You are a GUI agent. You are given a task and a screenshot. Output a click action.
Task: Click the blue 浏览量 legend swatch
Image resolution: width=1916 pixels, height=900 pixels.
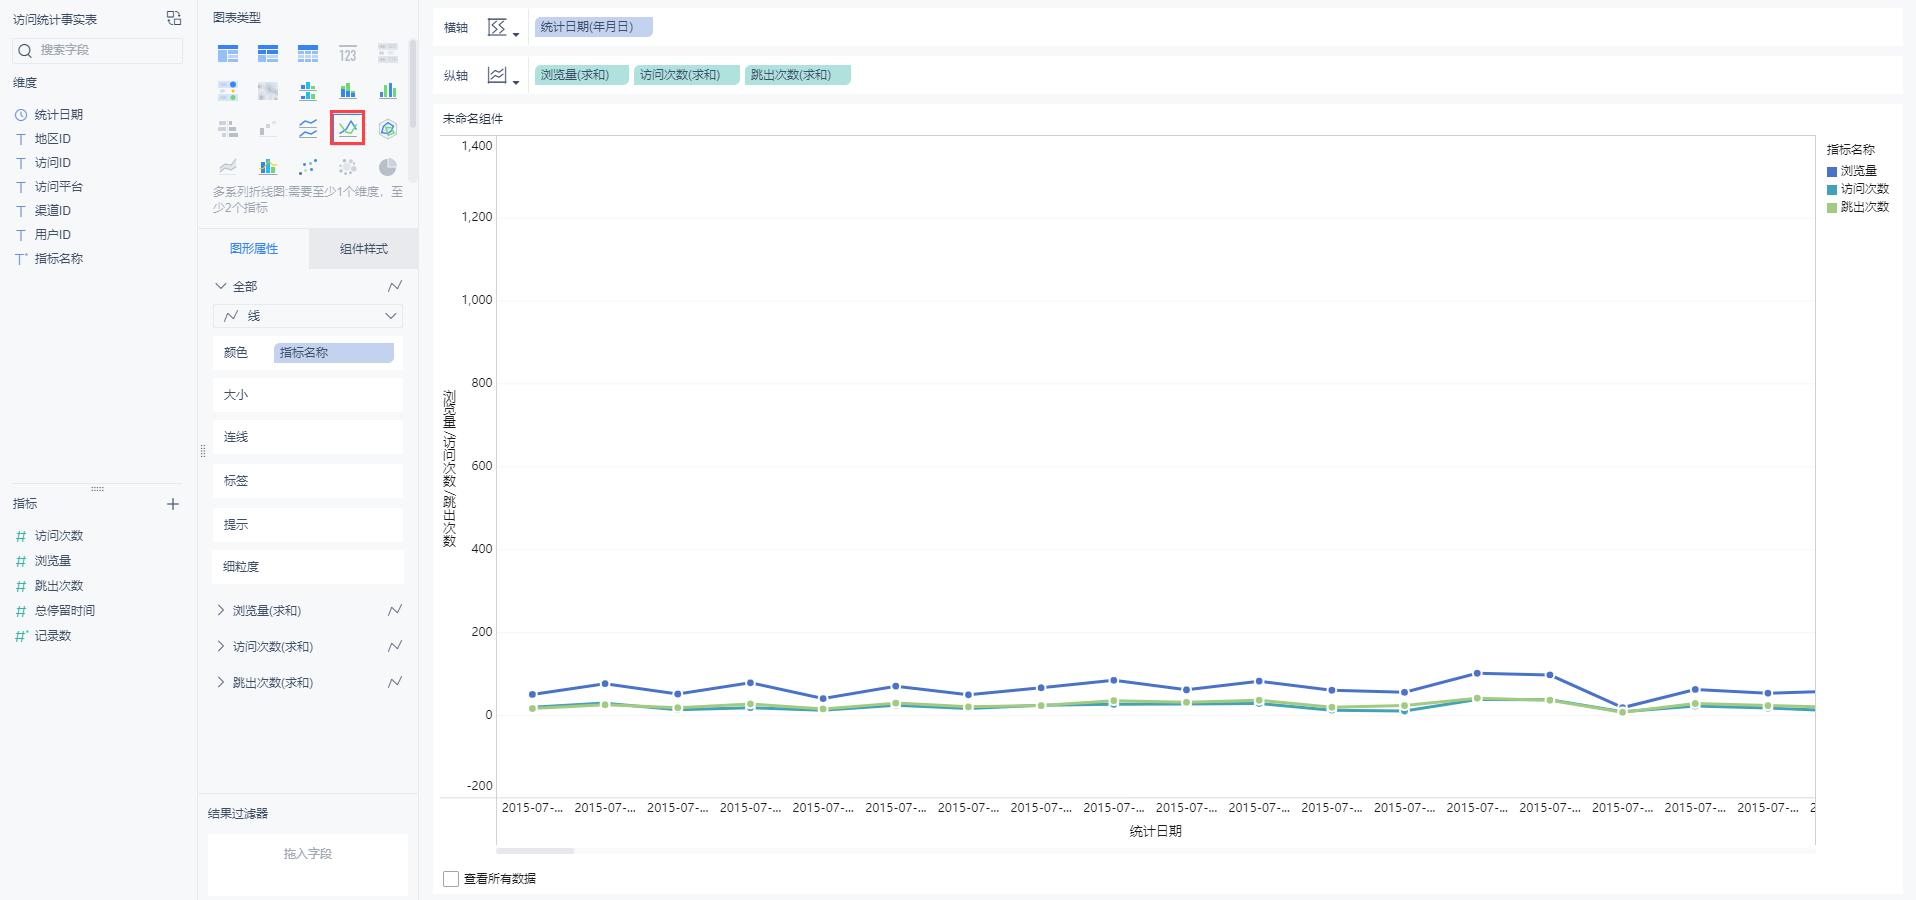tap(1832, 172)
